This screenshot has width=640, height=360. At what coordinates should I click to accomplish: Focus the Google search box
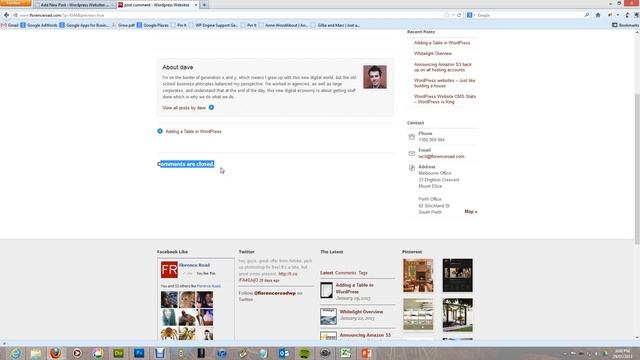point(530,15)
